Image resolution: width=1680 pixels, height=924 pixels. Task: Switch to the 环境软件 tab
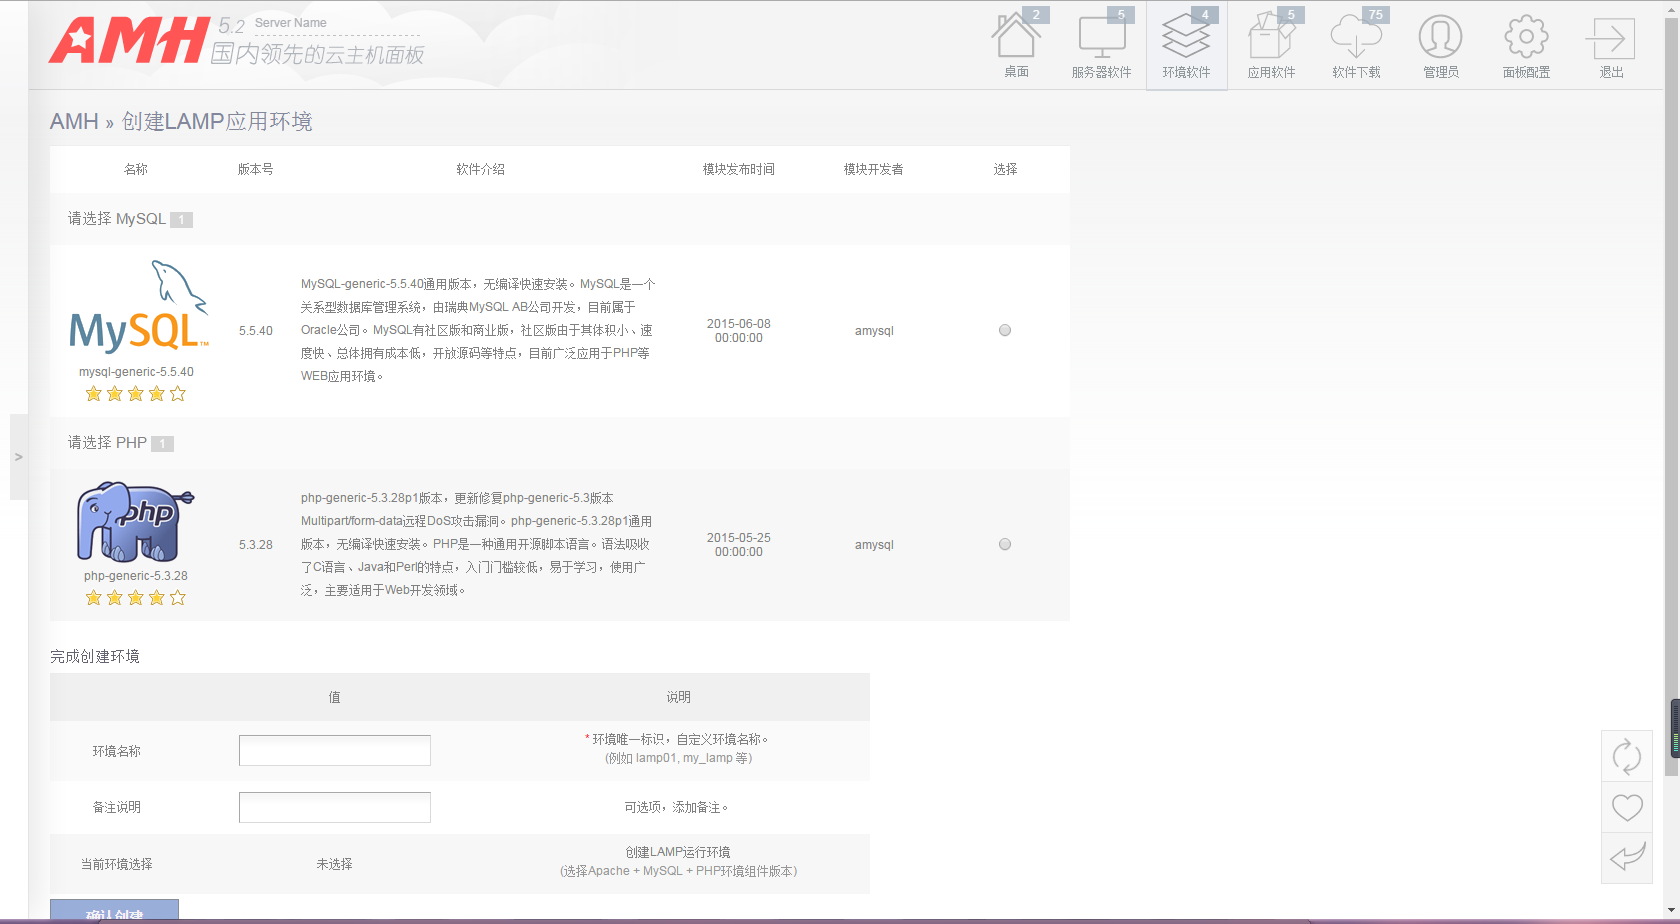pos(1186,45)
